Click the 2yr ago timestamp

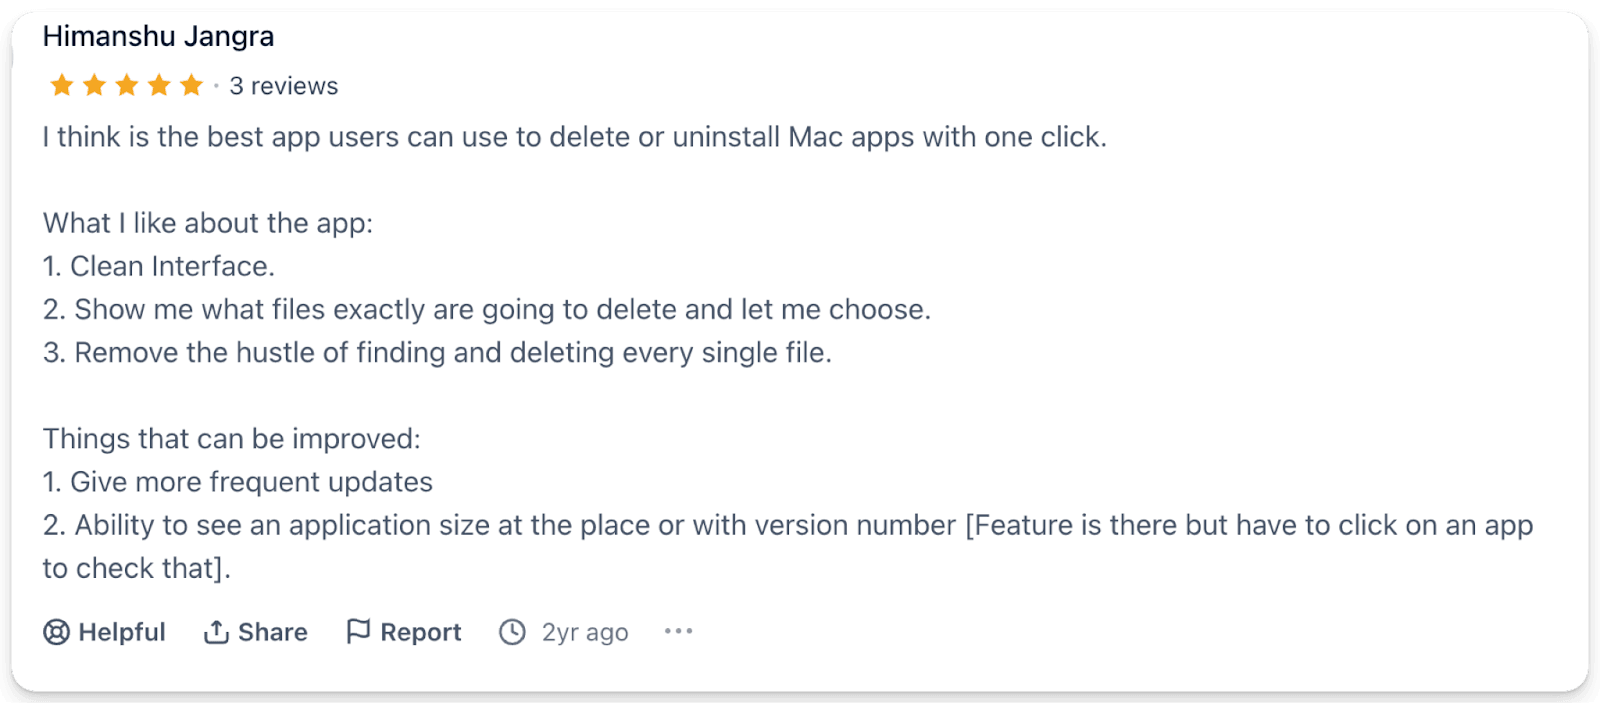(584, 631)
